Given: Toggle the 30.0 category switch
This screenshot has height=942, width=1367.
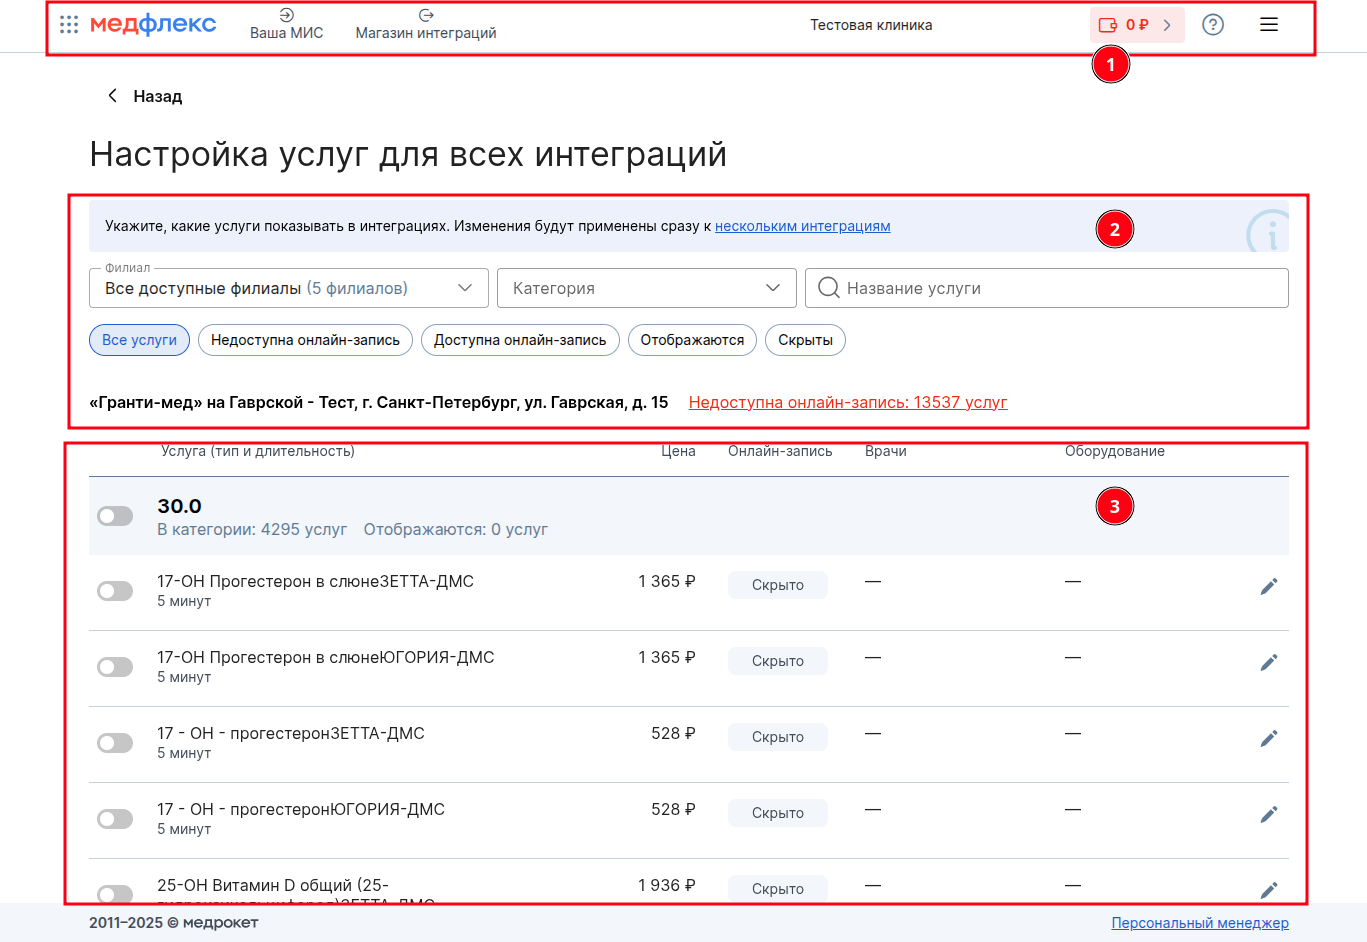Looking at the screenshot, I should coord(115,516).
